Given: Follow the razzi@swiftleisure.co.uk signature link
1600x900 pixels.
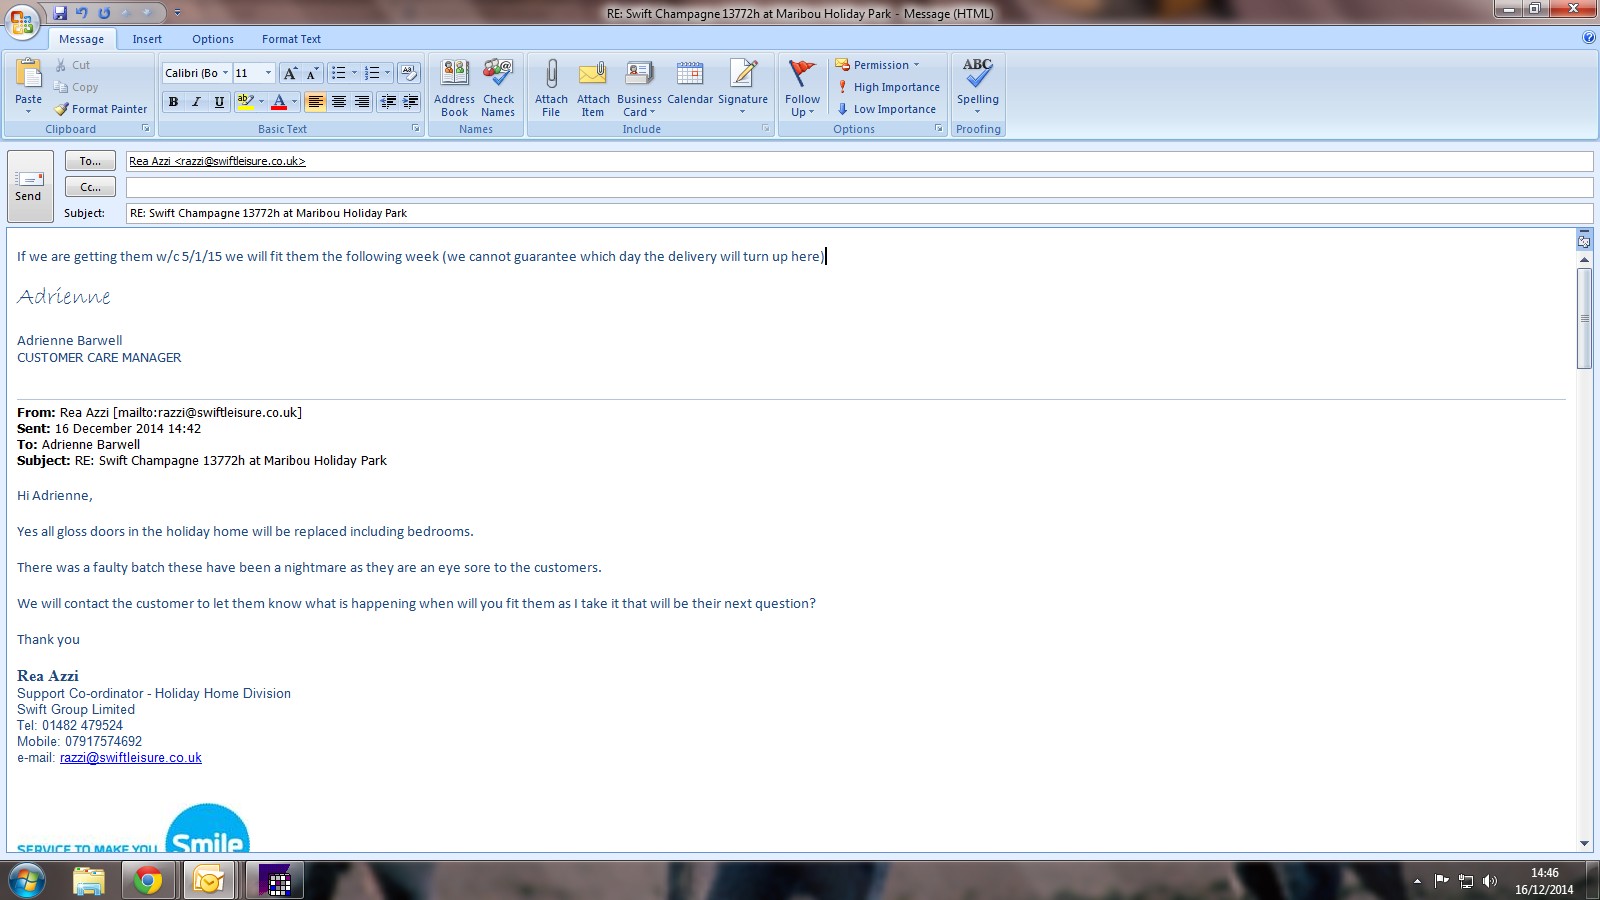Looking at the screenshot, I should point(131,758).
